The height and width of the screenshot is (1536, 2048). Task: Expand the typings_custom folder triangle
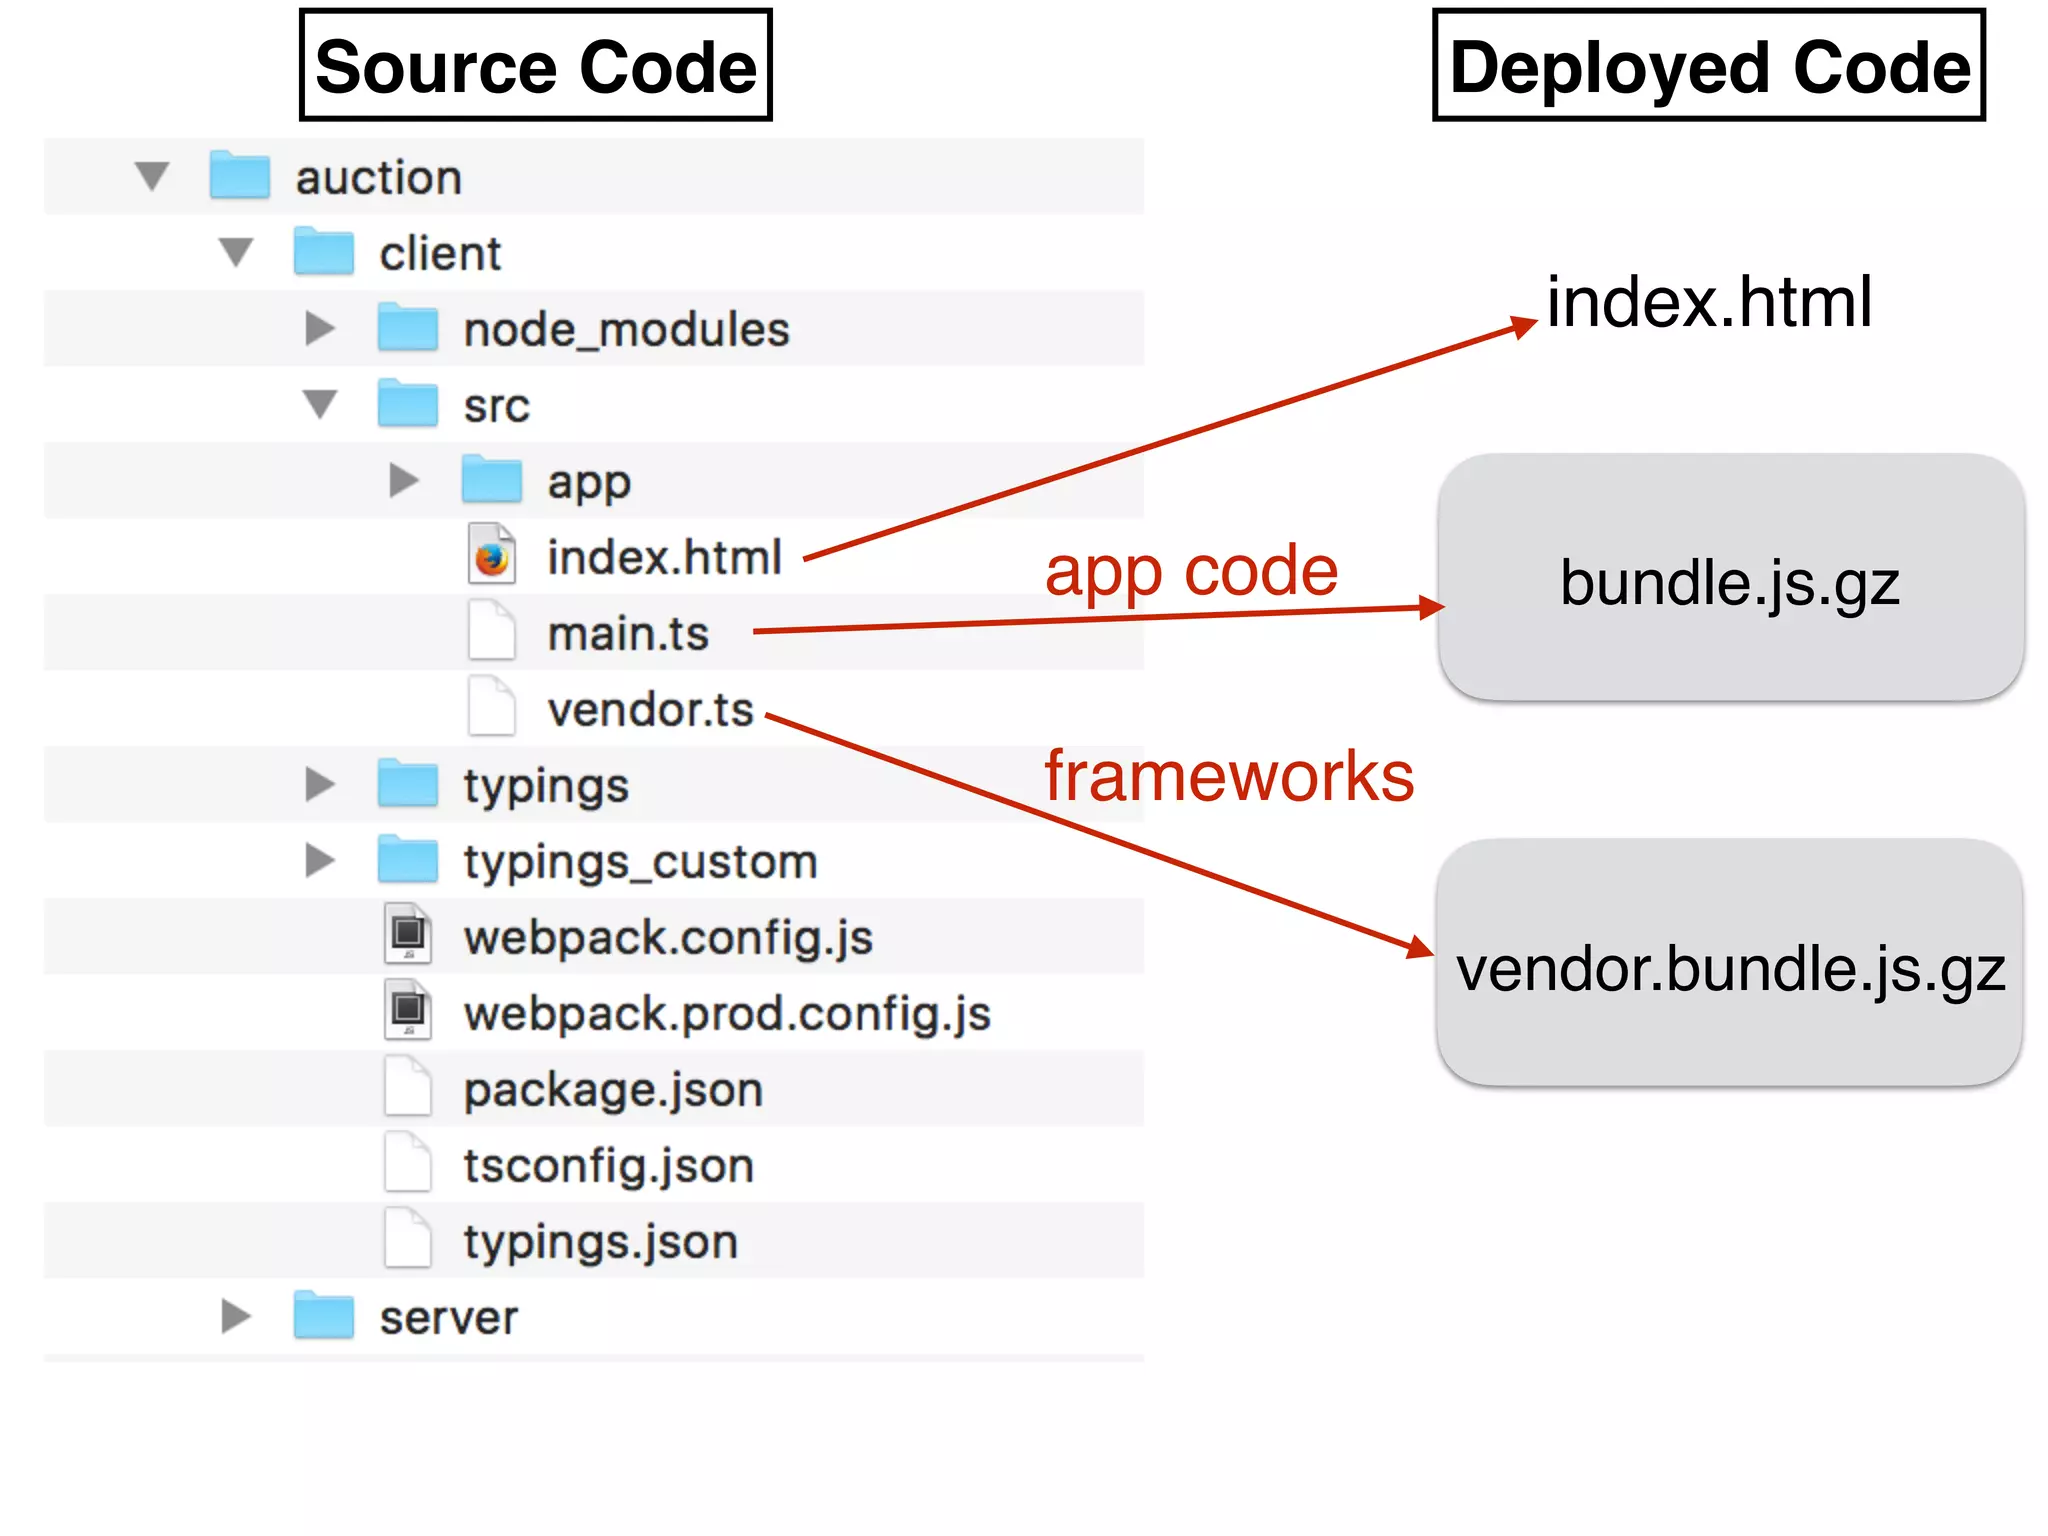[320, 860]
